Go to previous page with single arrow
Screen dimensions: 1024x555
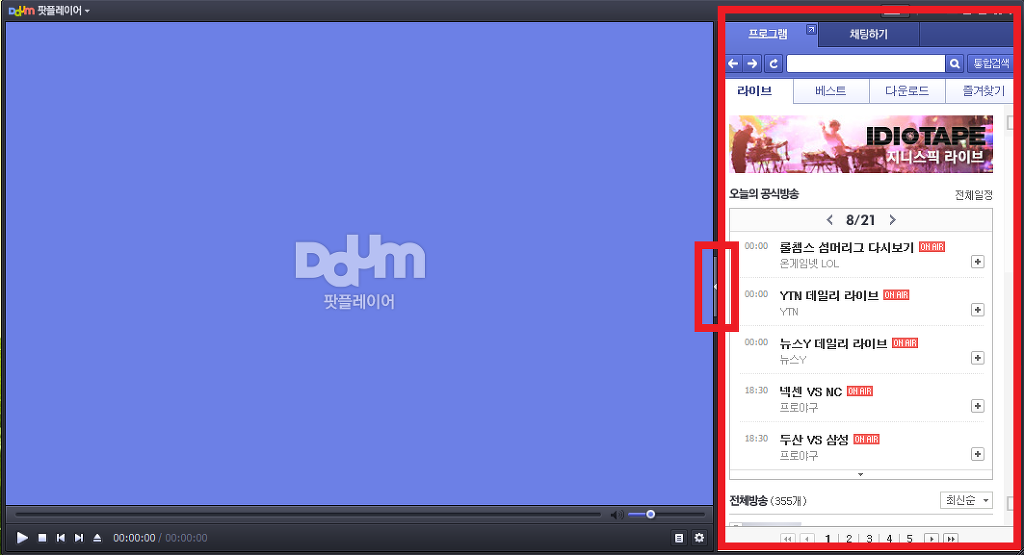[808, 539]
